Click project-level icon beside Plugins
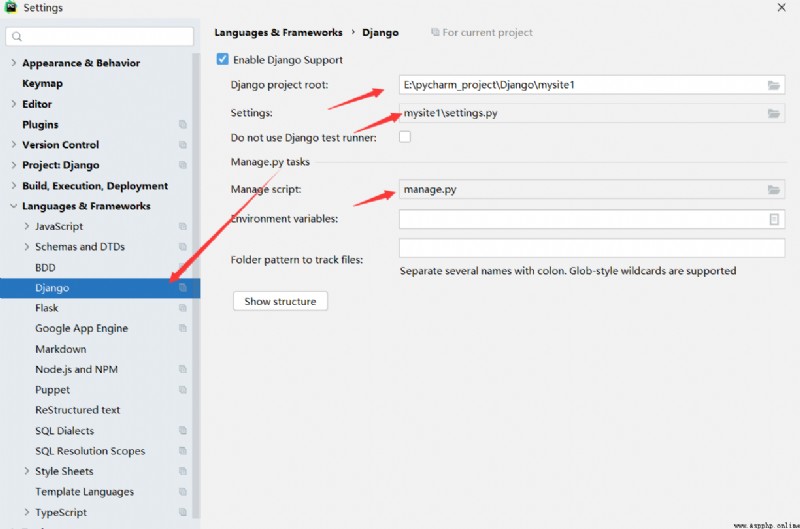 (183, 124)
